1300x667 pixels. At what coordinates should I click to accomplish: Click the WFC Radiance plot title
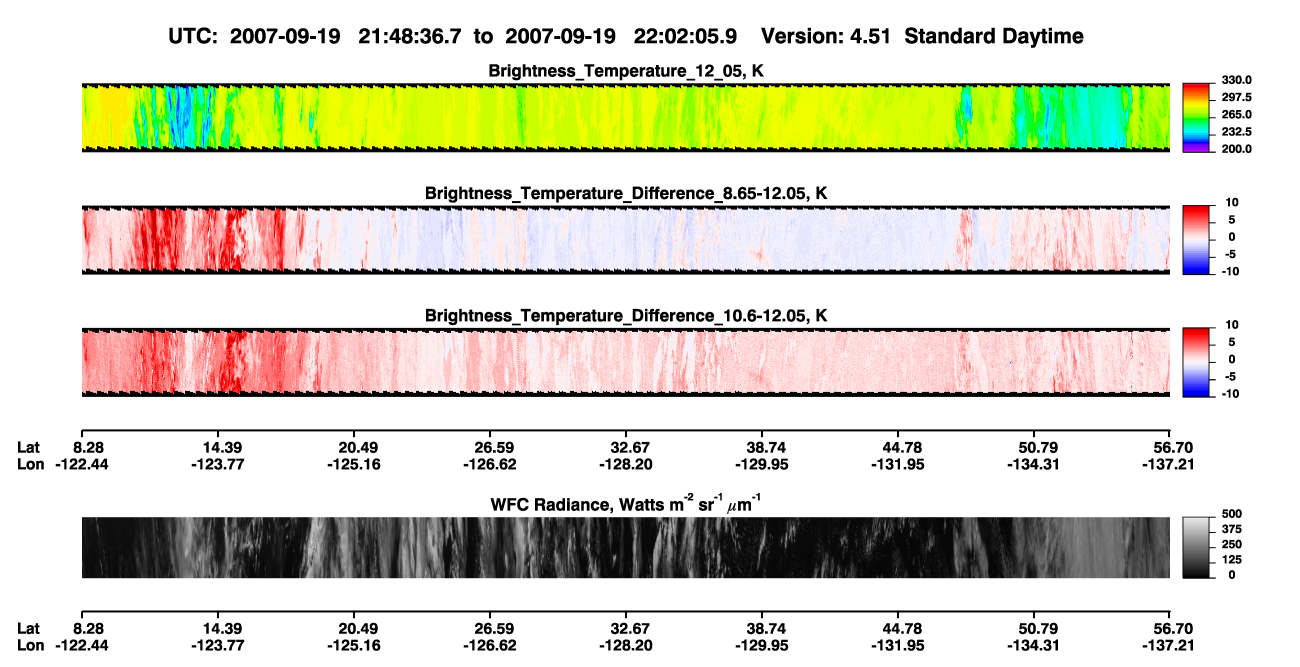pyautogui.click(x=626, y=505)
